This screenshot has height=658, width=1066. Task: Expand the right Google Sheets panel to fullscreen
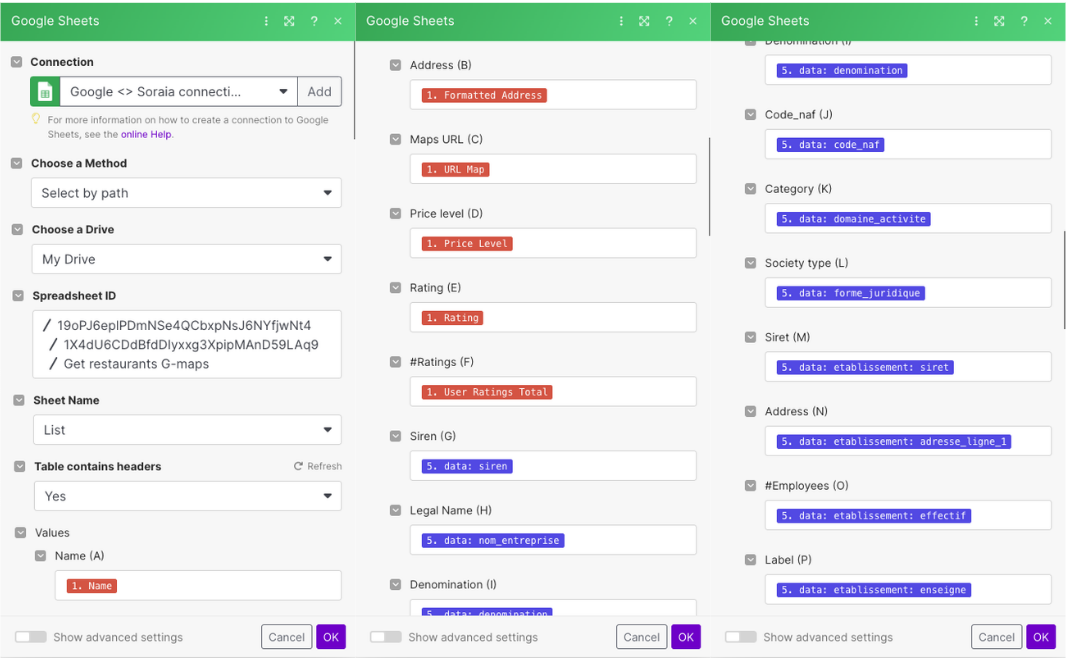999,21
